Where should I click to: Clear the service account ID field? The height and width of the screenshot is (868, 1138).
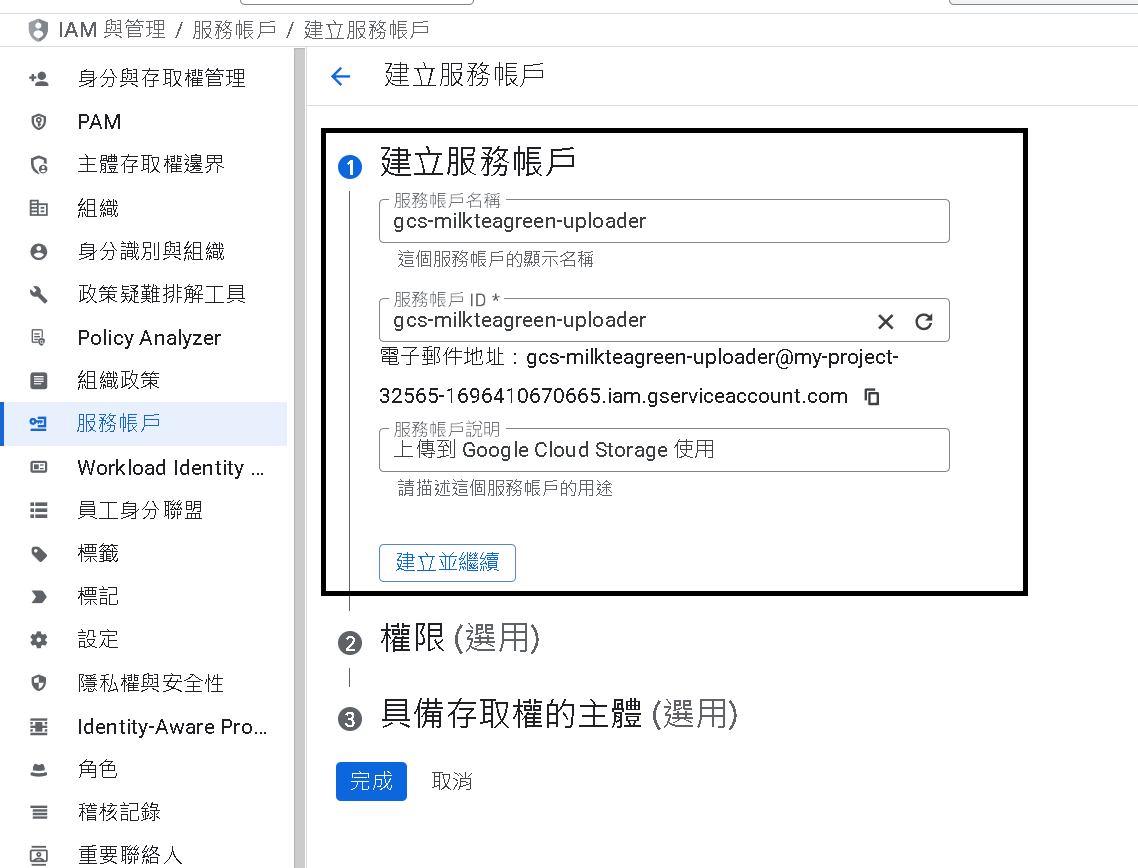885,322
